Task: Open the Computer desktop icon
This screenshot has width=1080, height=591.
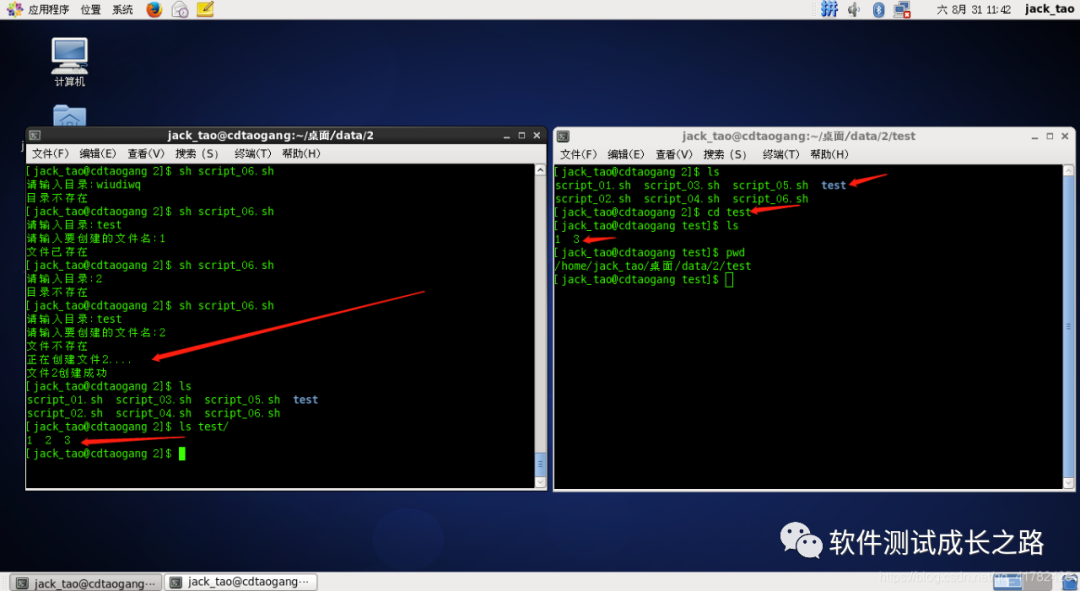Action: tap(70, 62)
